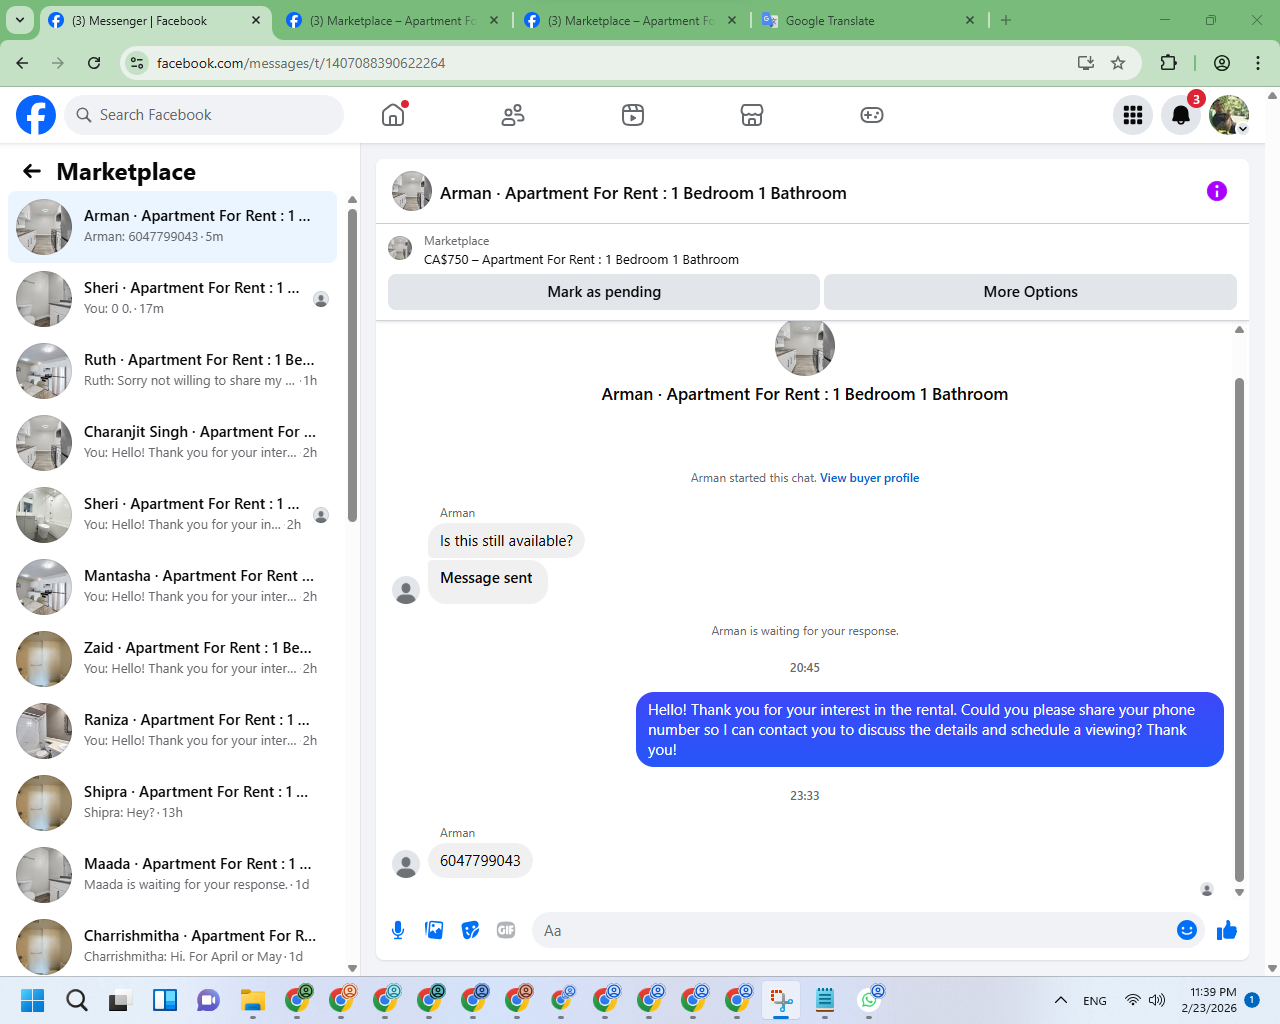Record a voice clip with microphone
The image size is (1280, 1024).
[398, 930]
